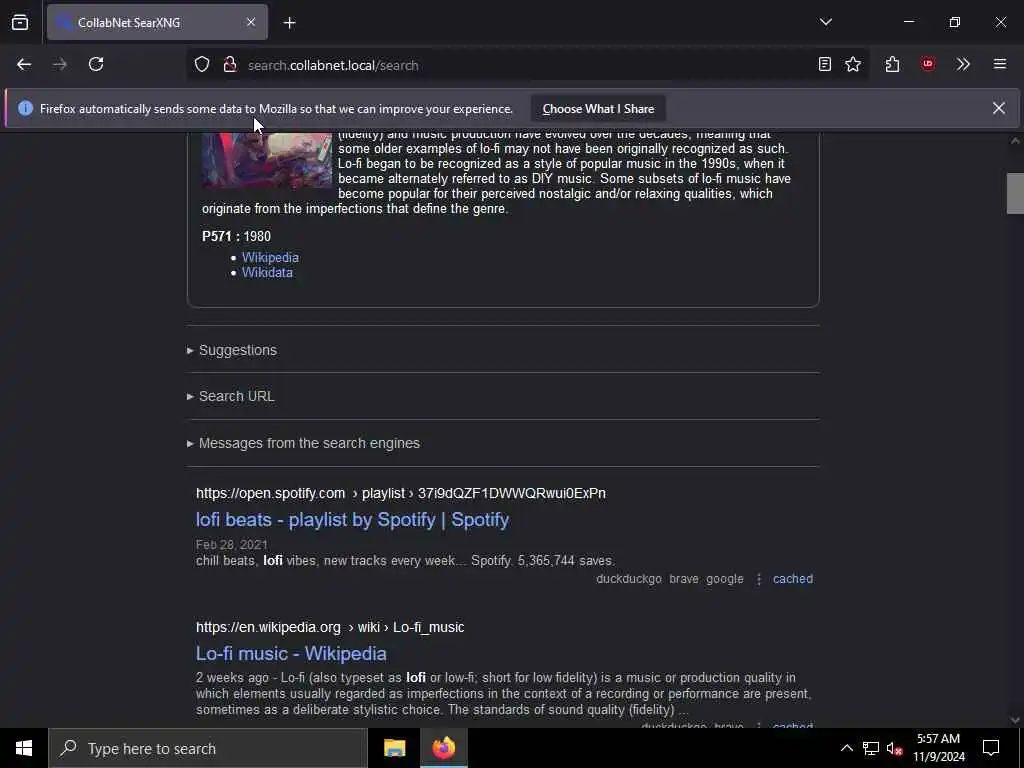
Task: Open the taskbar clock showing 5:57 AM
Action: (938, 748)
